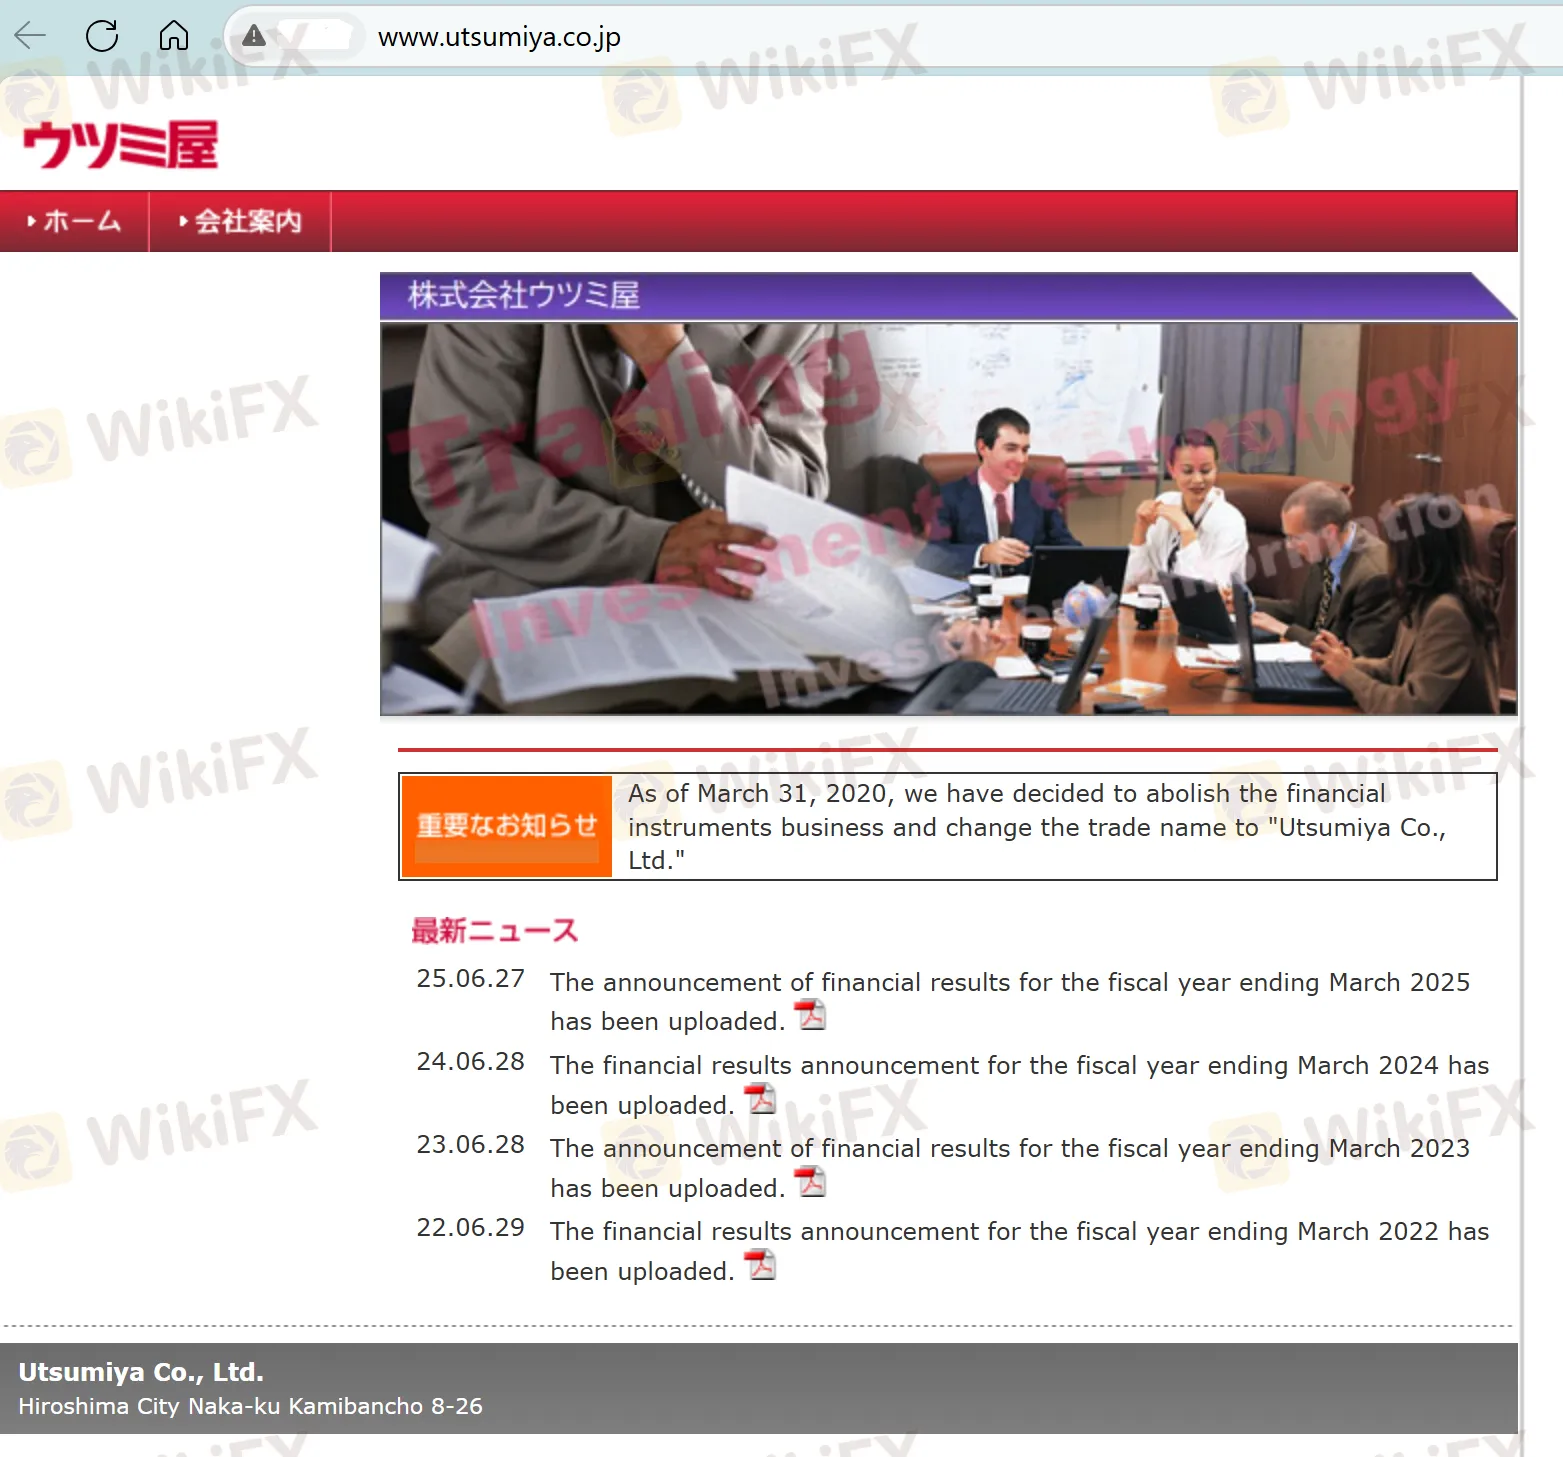Go to browser home icon

174,37
